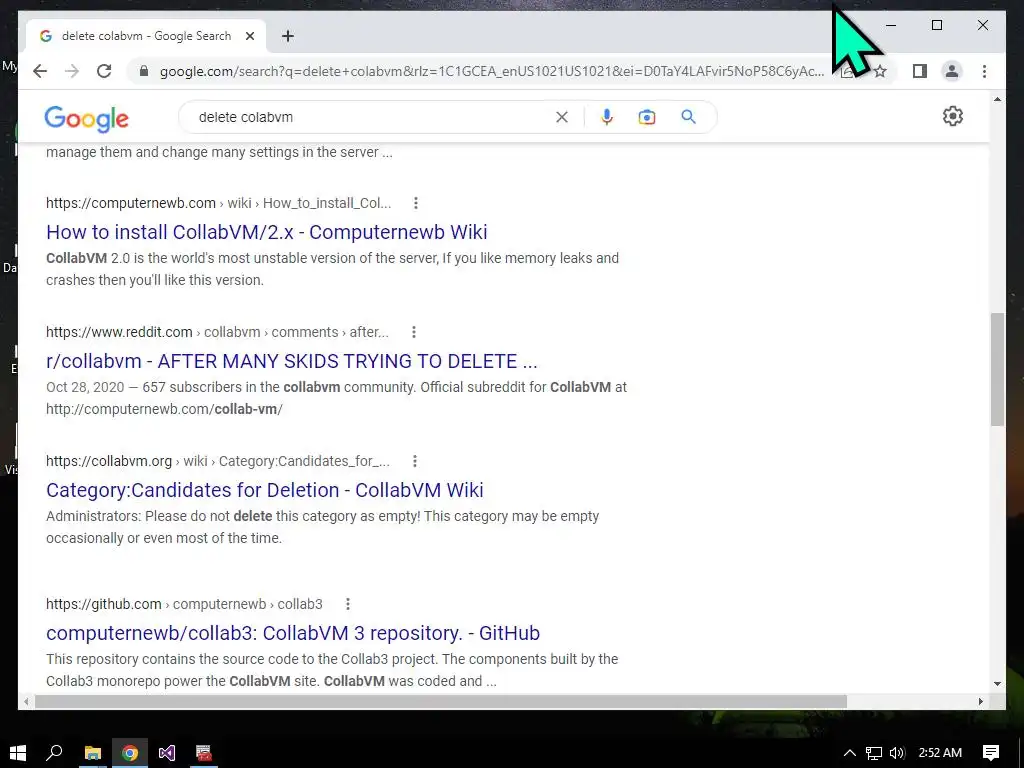Open 'Category:Candidates for Deletion' result
Screen dimensions: 1024x768
click(264, 490)
